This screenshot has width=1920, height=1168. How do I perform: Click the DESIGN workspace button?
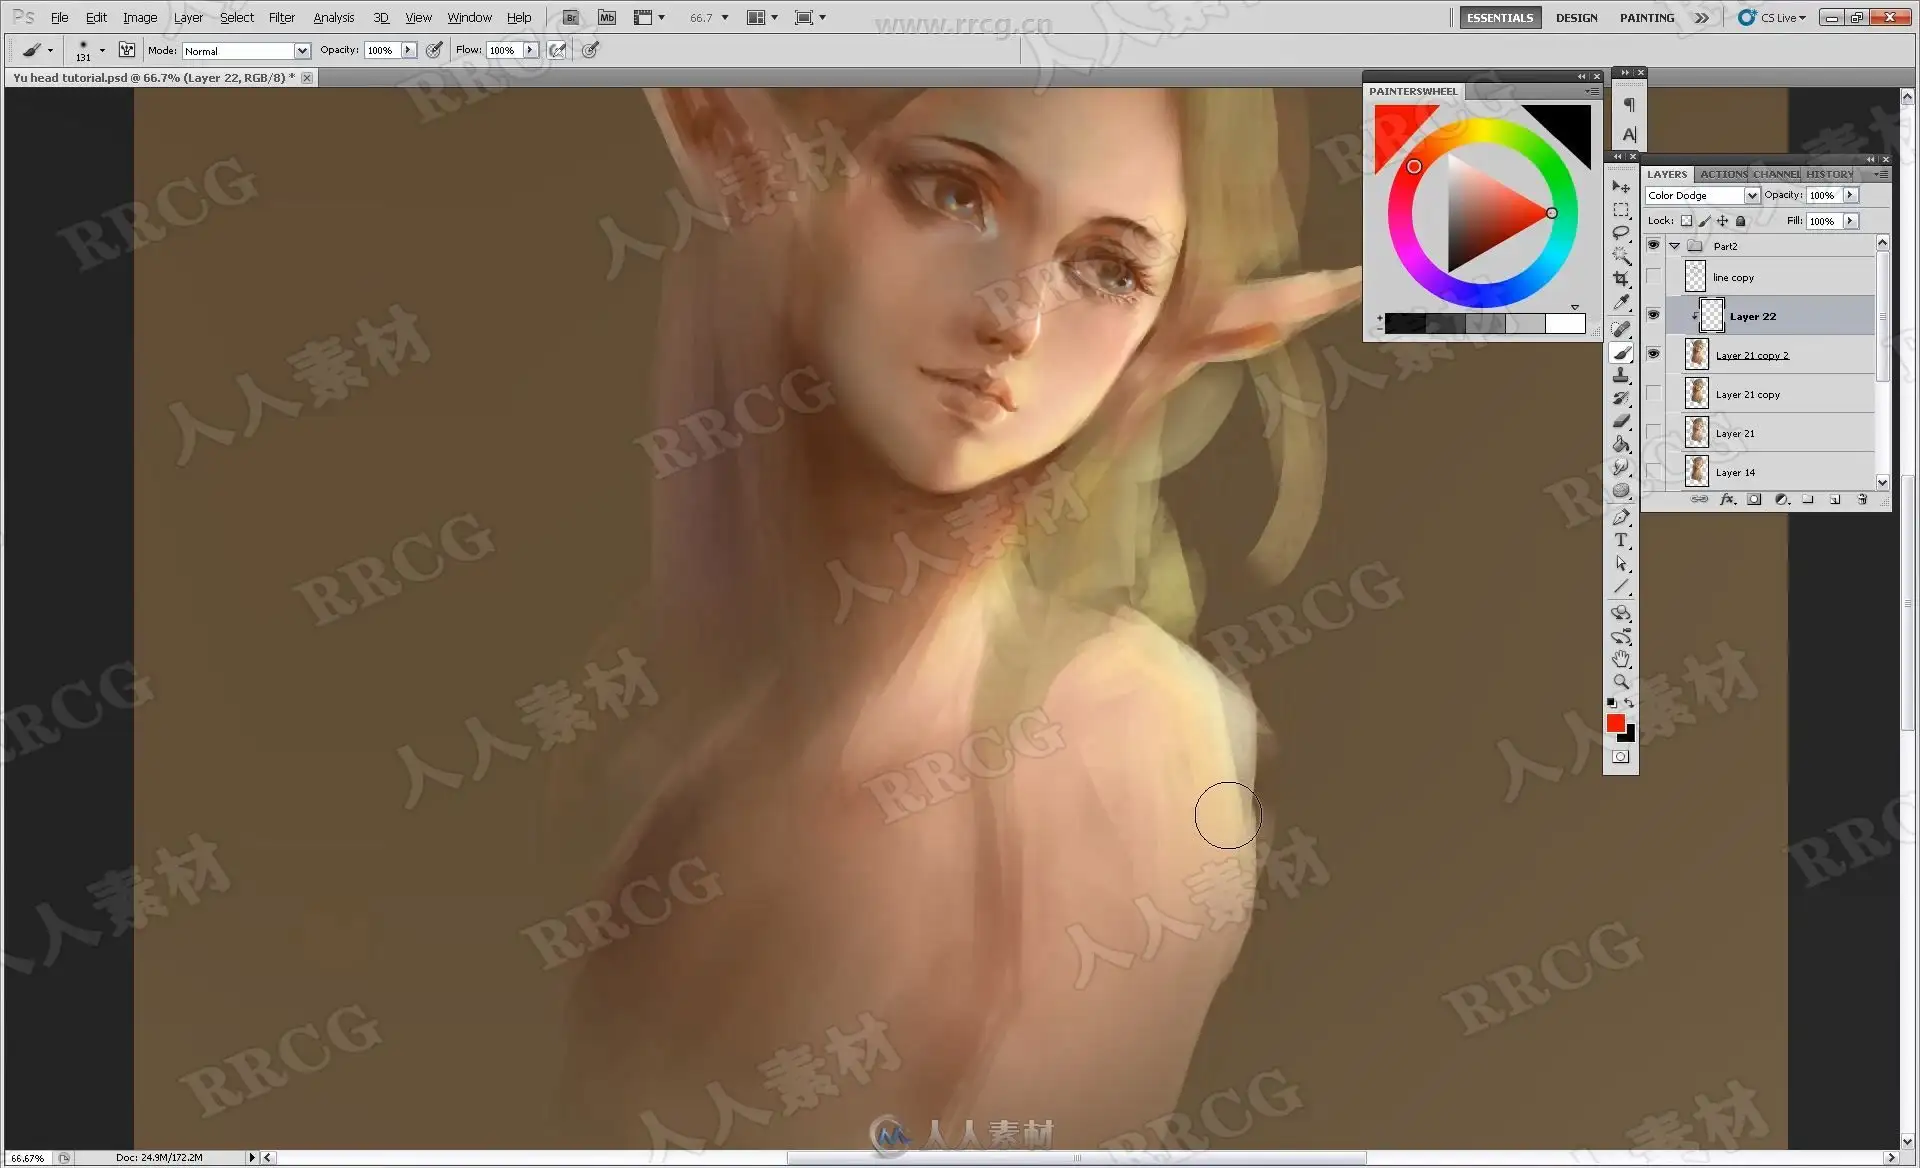click(x=1576, y=18)
